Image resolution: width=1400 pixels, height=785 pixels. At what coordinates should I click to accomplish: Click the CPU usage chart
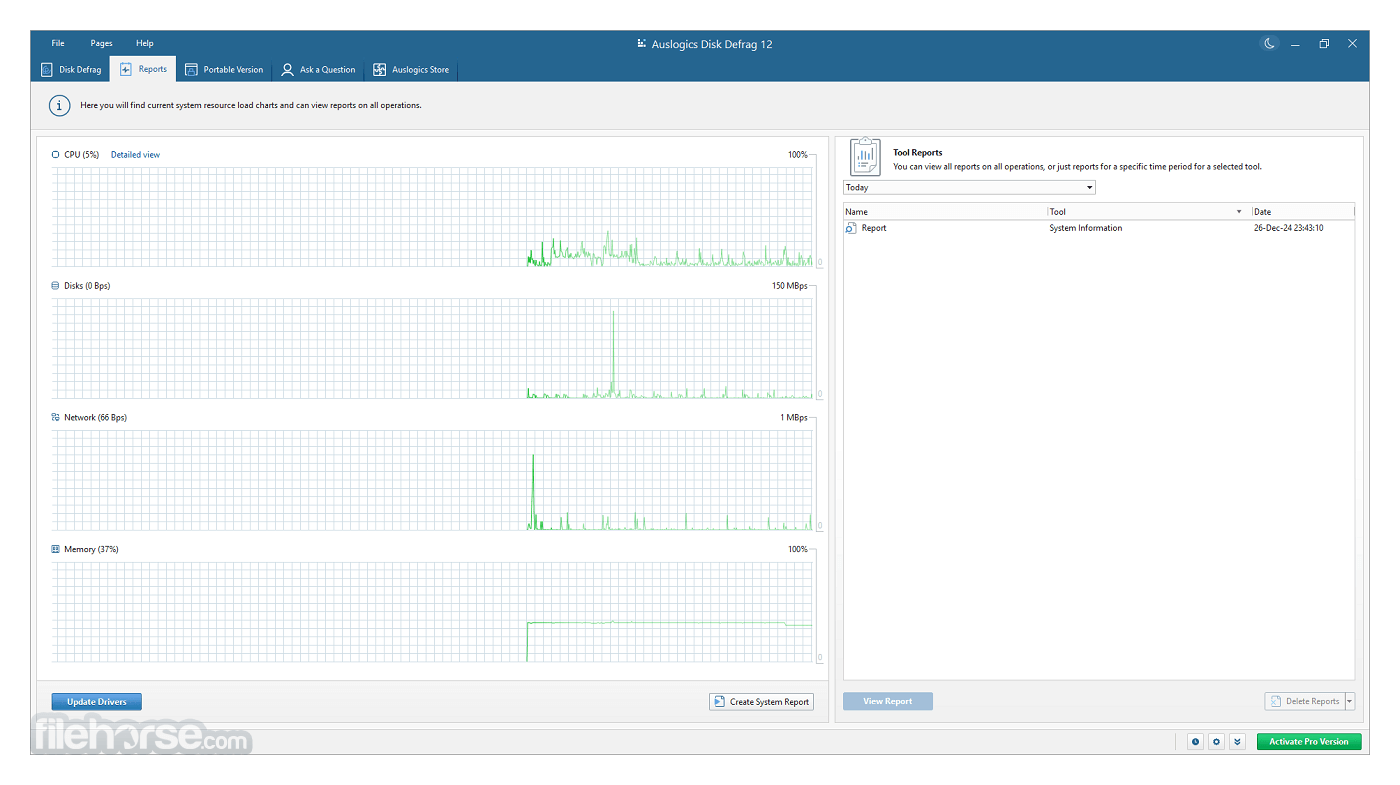click(x=433, y=217)
